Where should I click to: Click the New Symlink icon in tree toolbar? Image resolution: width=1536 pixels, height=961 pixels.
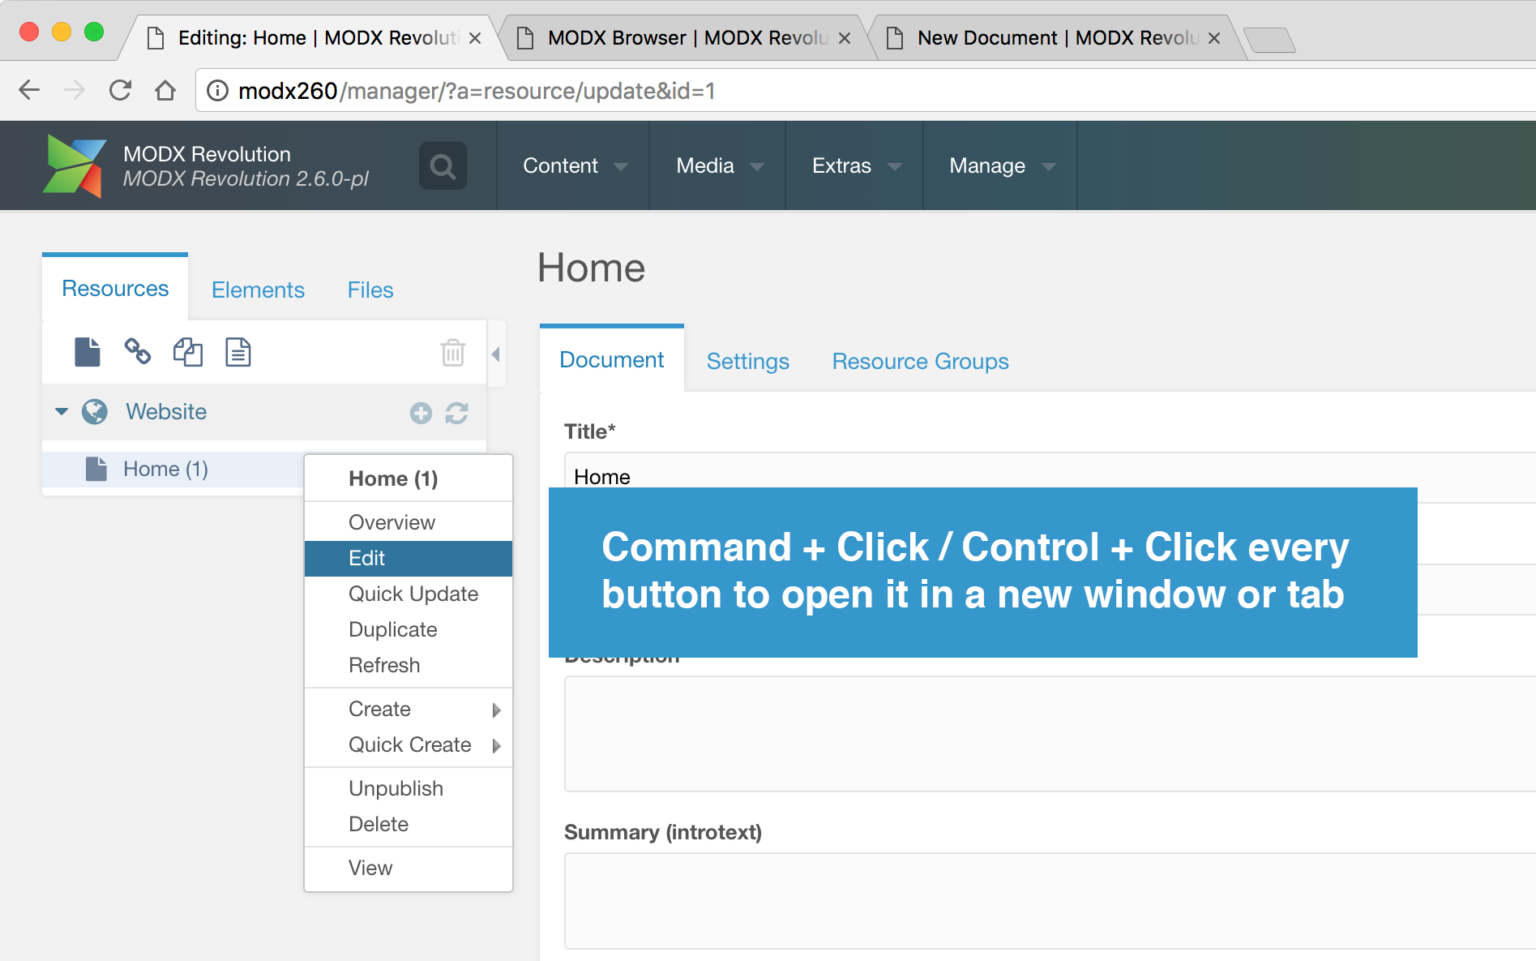pos(188,352)
